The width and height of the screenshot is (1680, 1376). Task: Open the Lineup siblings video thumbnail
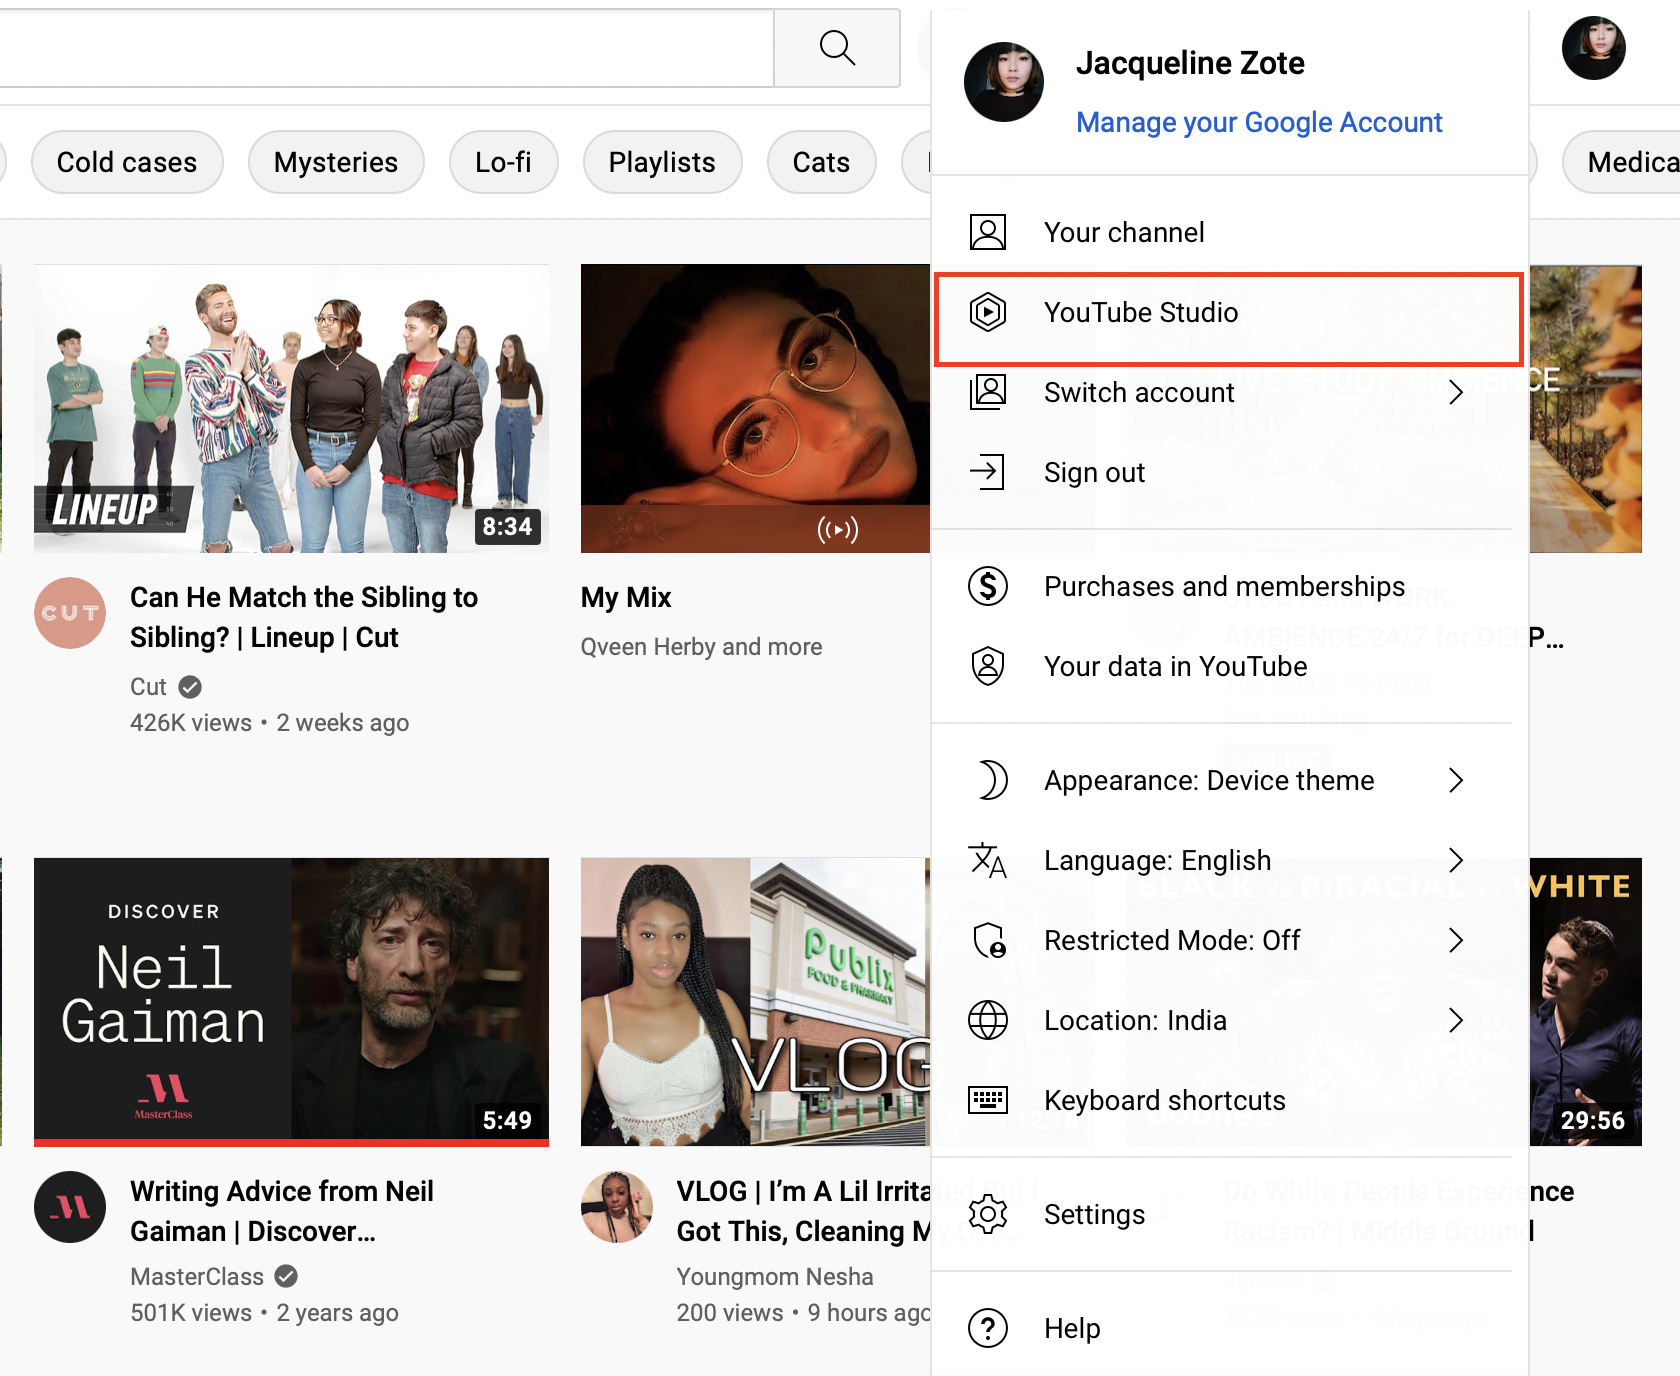291,408
